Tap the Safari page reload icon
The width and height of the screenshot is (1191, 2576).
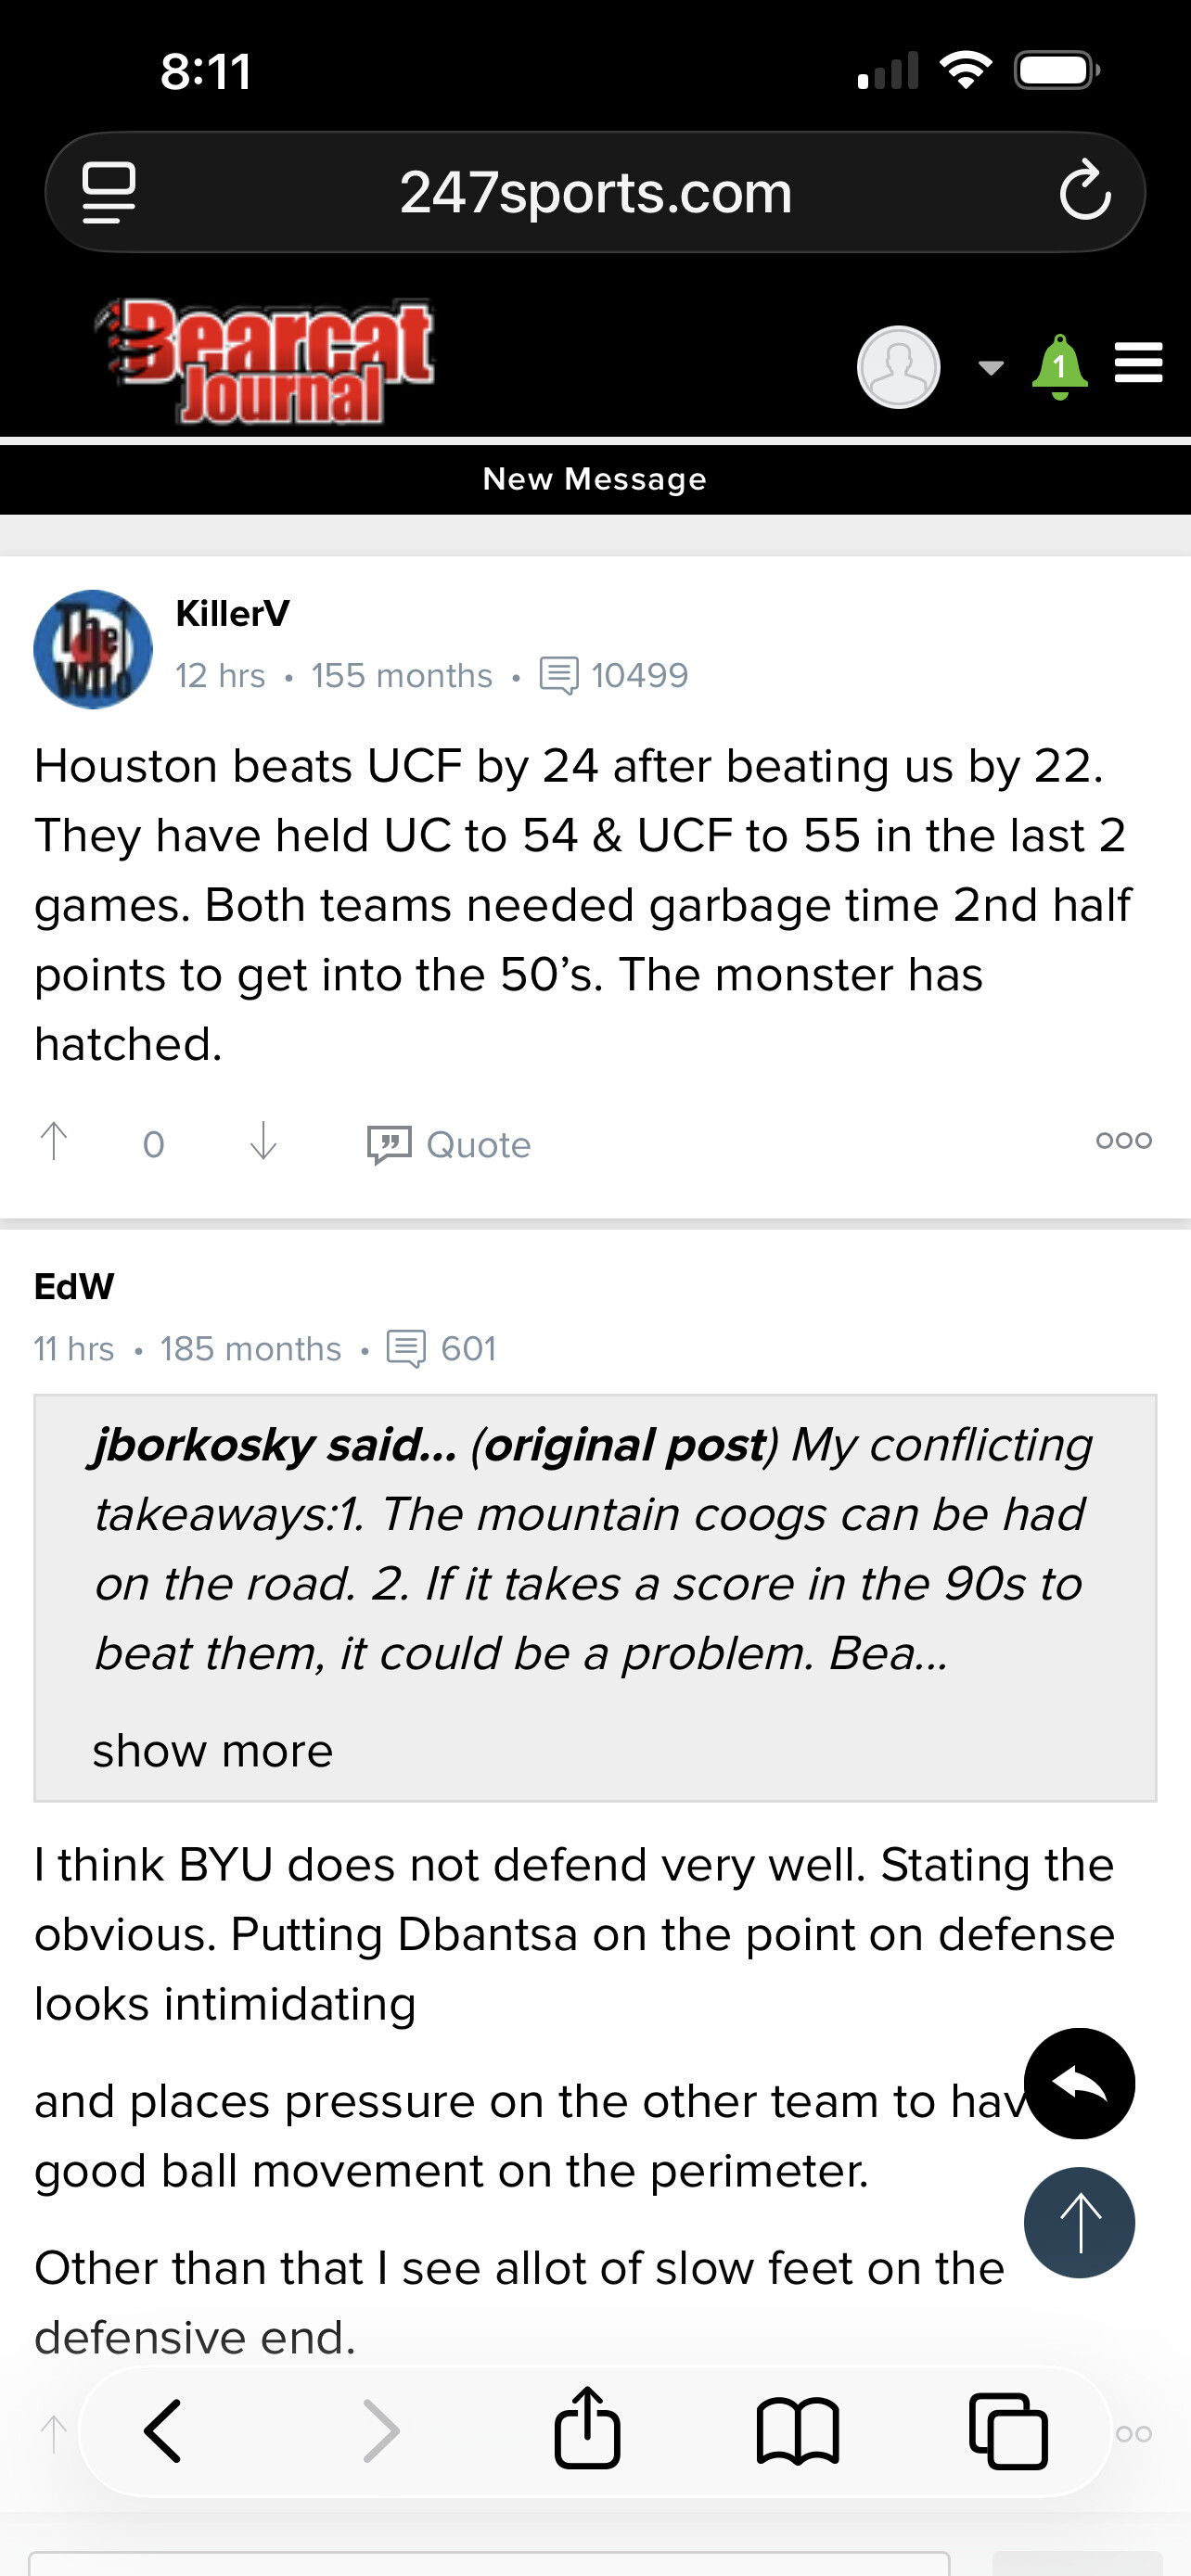pos(1085,191)
